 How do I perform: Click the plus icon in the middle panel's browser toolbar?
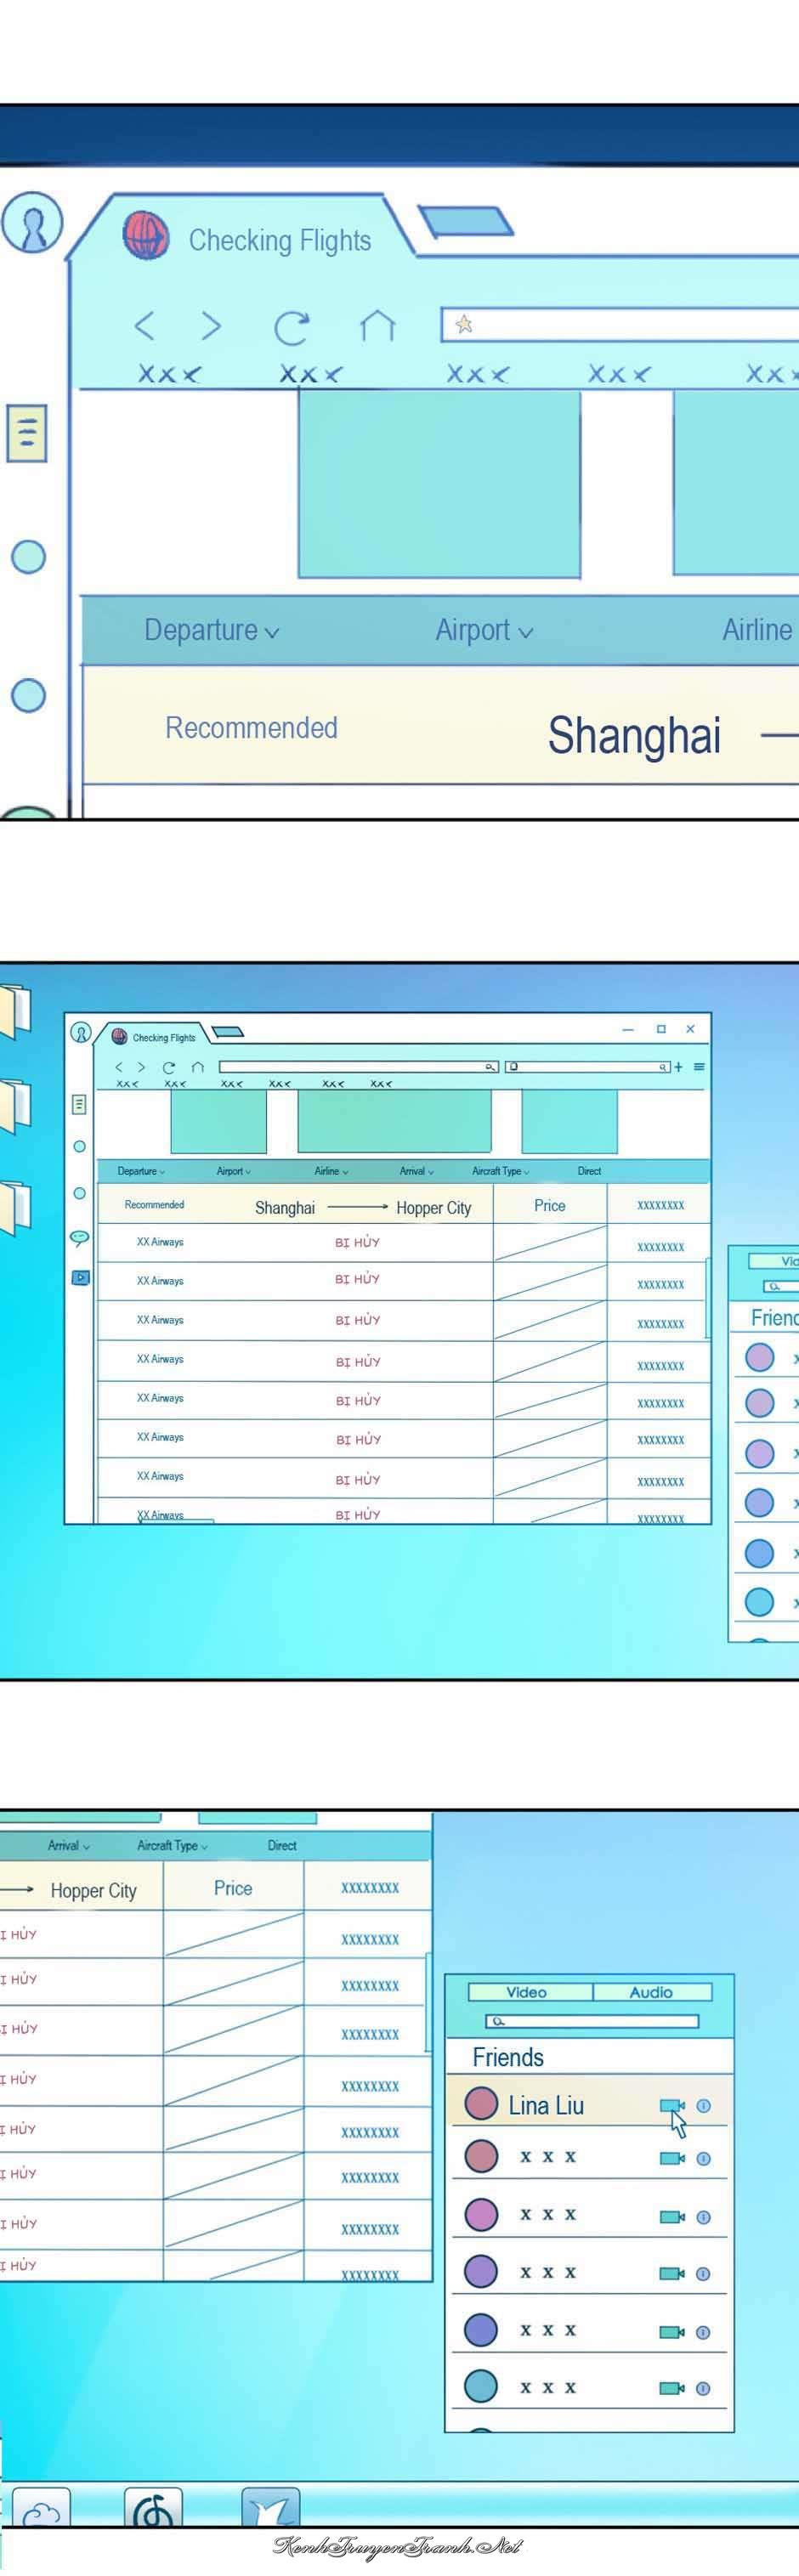point(678,1067)
